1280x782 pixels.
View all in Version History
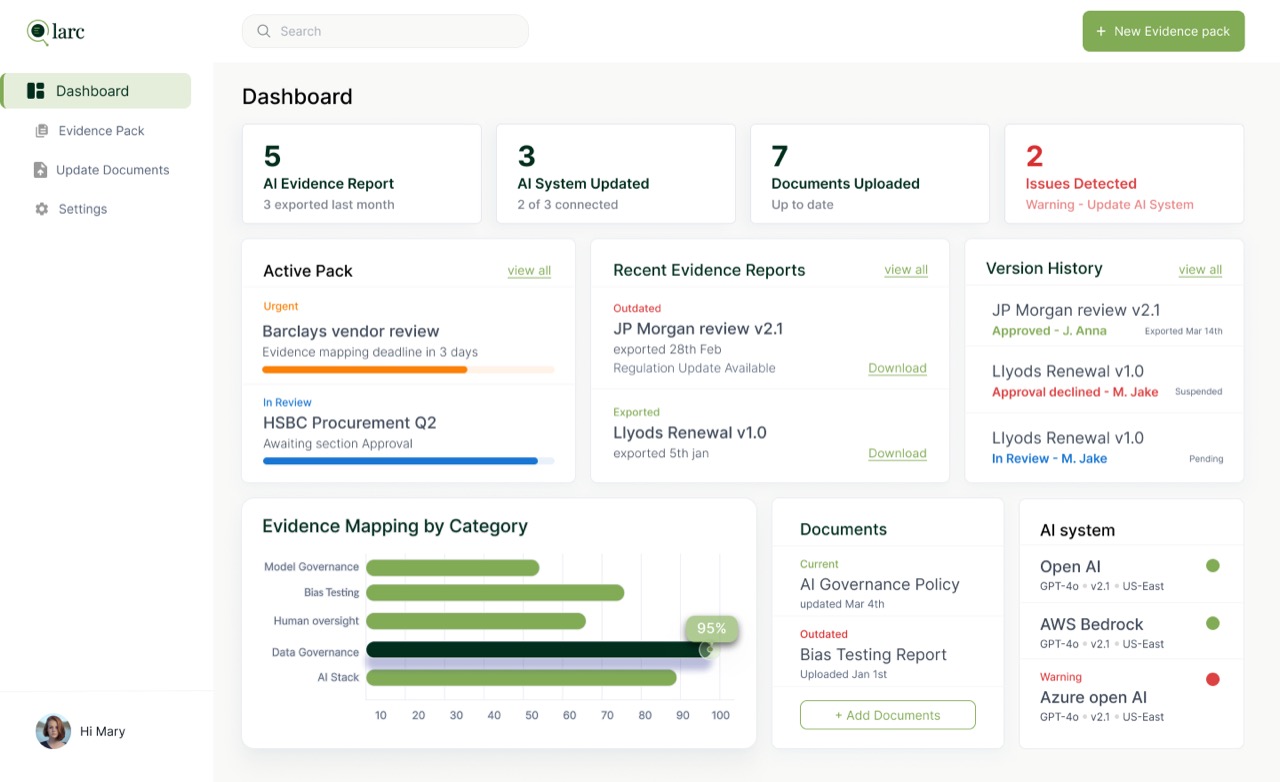point(1200,270)
